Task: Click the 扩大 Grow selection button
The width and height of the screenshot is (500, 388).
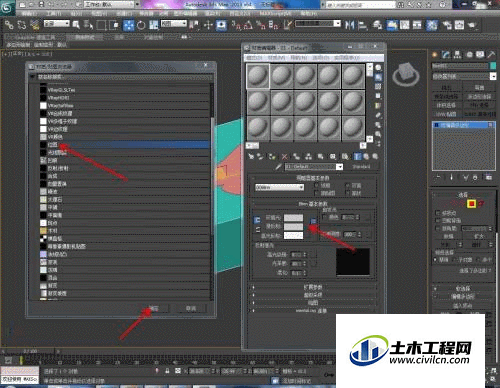Action: point(479,236)
